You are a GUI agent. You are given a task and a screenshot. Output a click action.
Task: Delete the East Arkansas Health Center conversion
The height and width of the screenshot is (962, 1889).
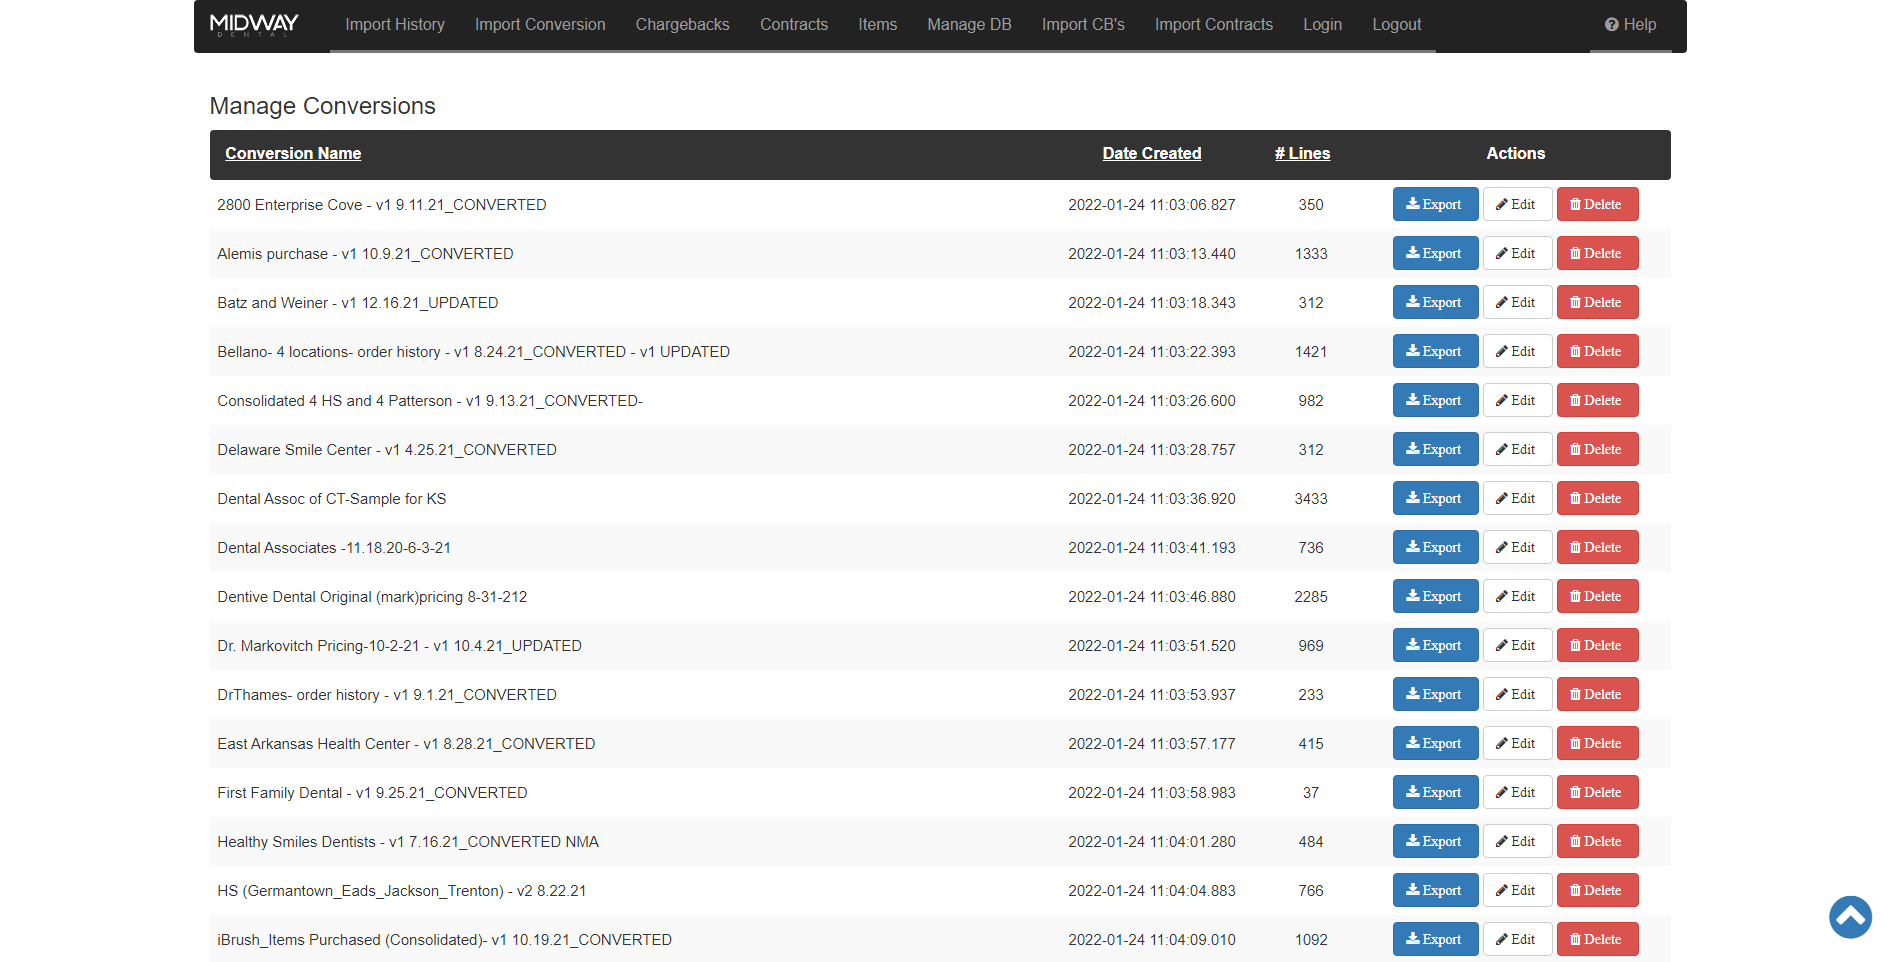coord(1596,743)
